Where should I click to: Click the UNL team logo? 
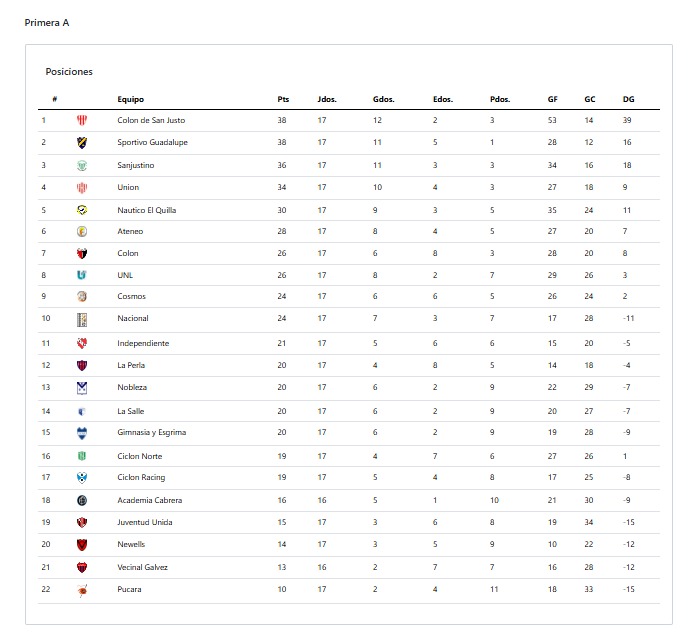(82, 275)
